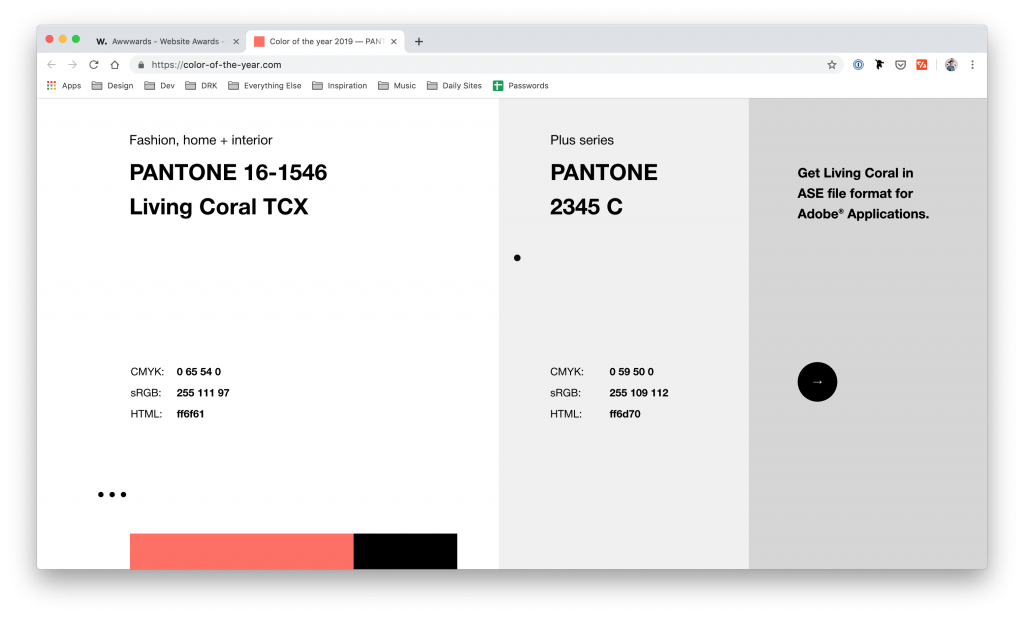Click the sRGB value 255 111 97

click(203, 393)
